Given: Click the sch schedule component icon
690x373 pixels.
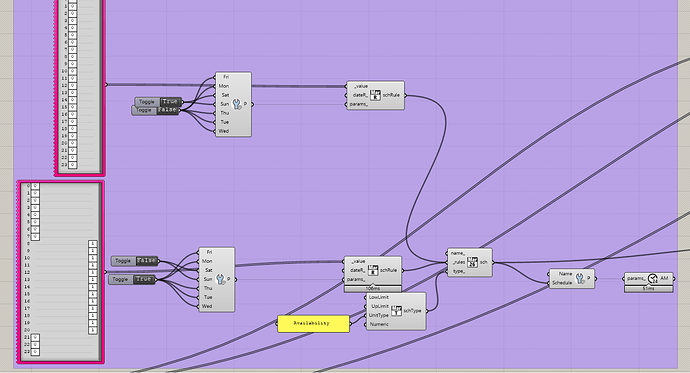Looking at the screenshot, I should coord(472,262).
